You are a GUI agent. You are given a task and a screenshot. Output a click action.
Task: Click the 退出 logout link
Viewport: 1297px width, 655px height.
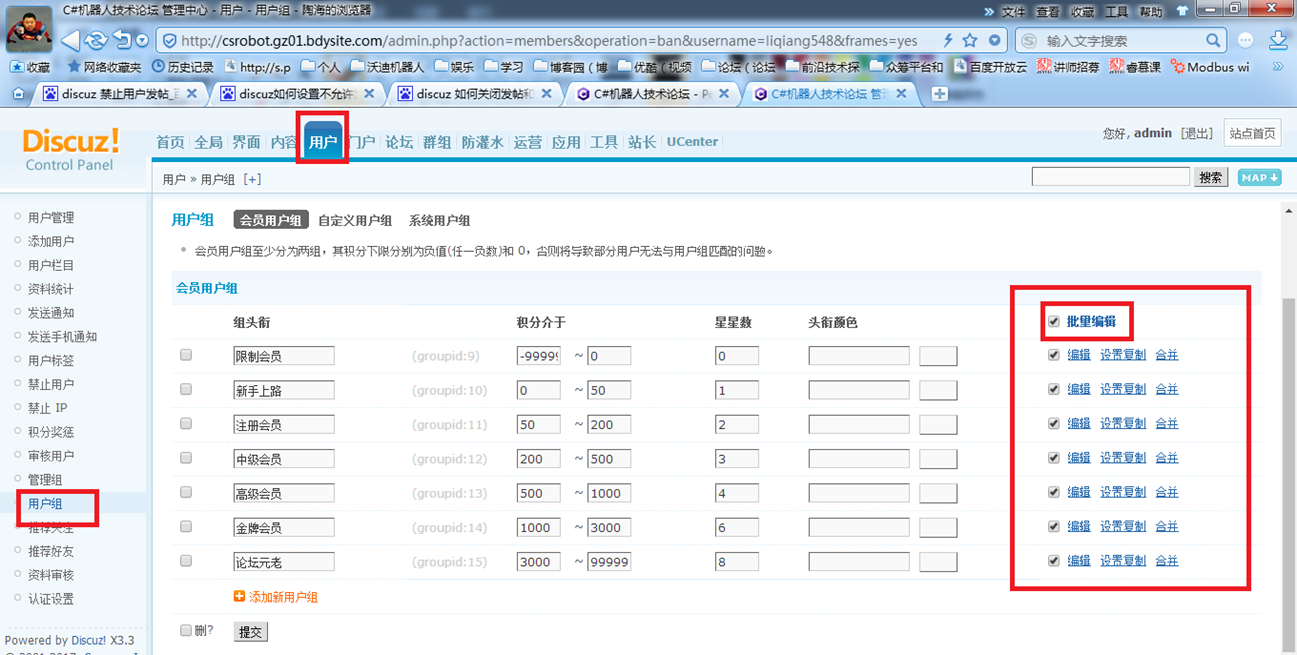click(x=1197, y=134)
